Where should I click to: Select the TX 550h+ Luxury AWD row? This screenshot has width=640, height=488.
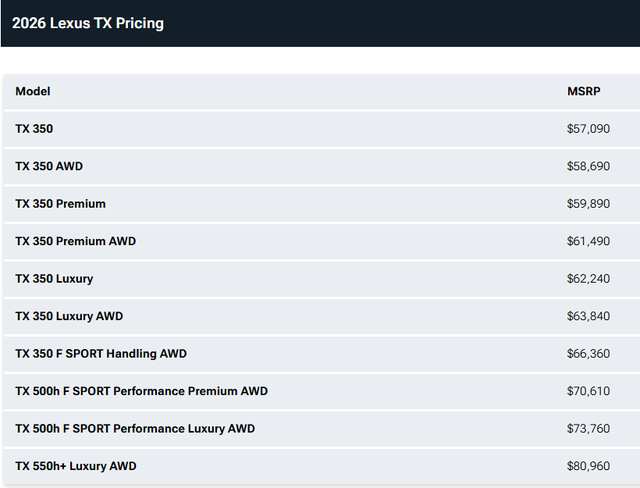coord(76,466)
